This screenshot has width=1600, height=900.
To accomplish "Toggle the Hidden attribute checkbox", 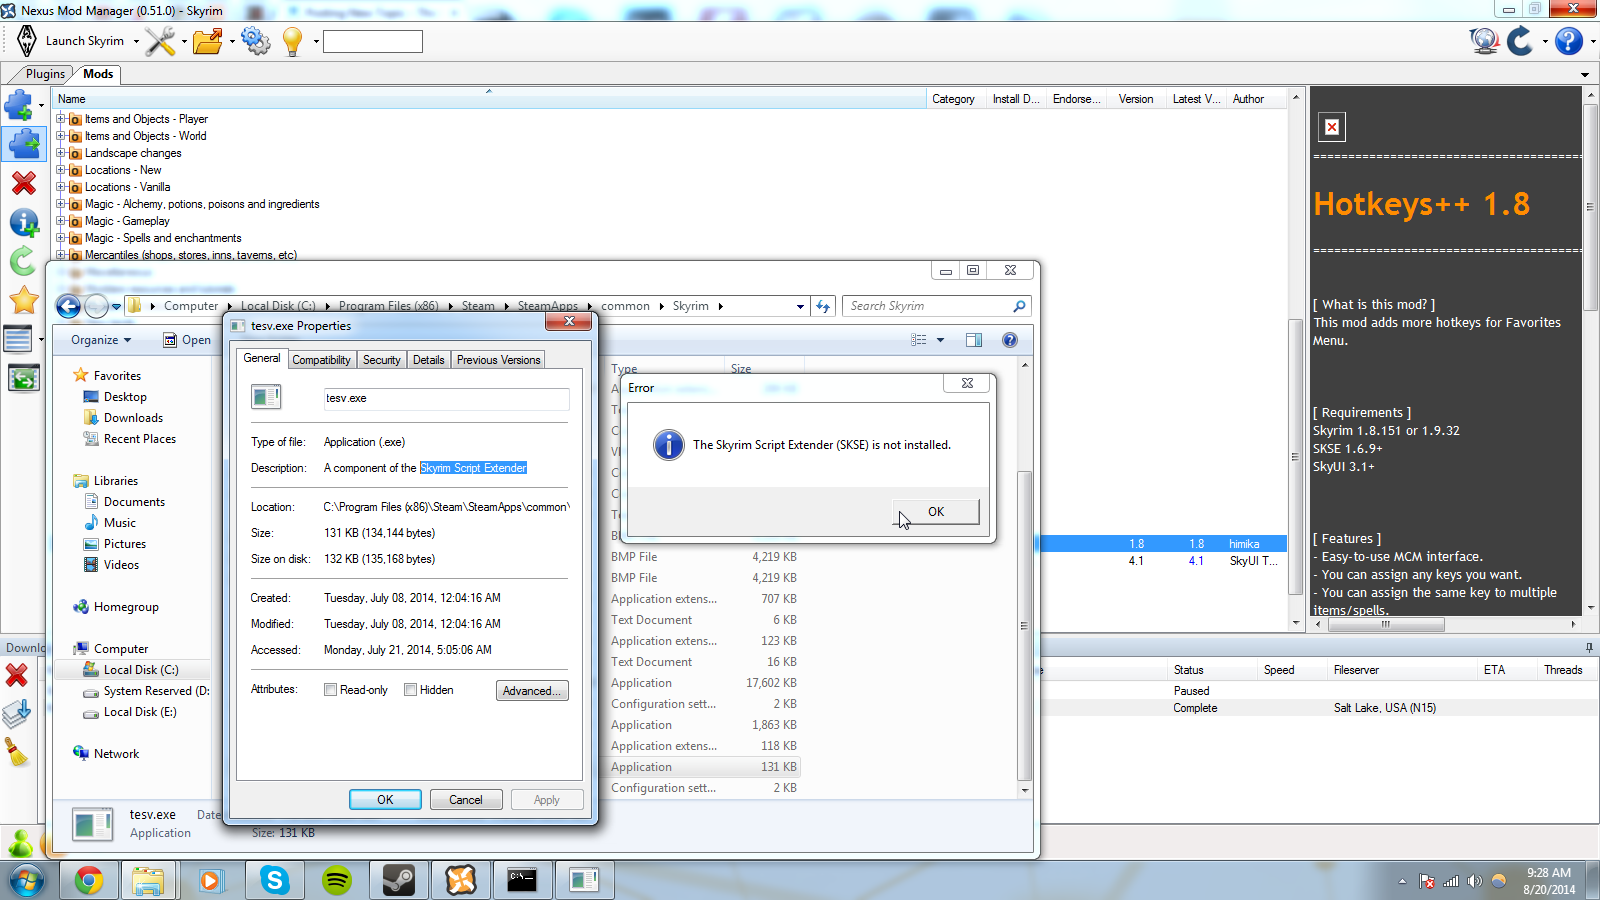I will pyautogui.click(x=410, y=690).
